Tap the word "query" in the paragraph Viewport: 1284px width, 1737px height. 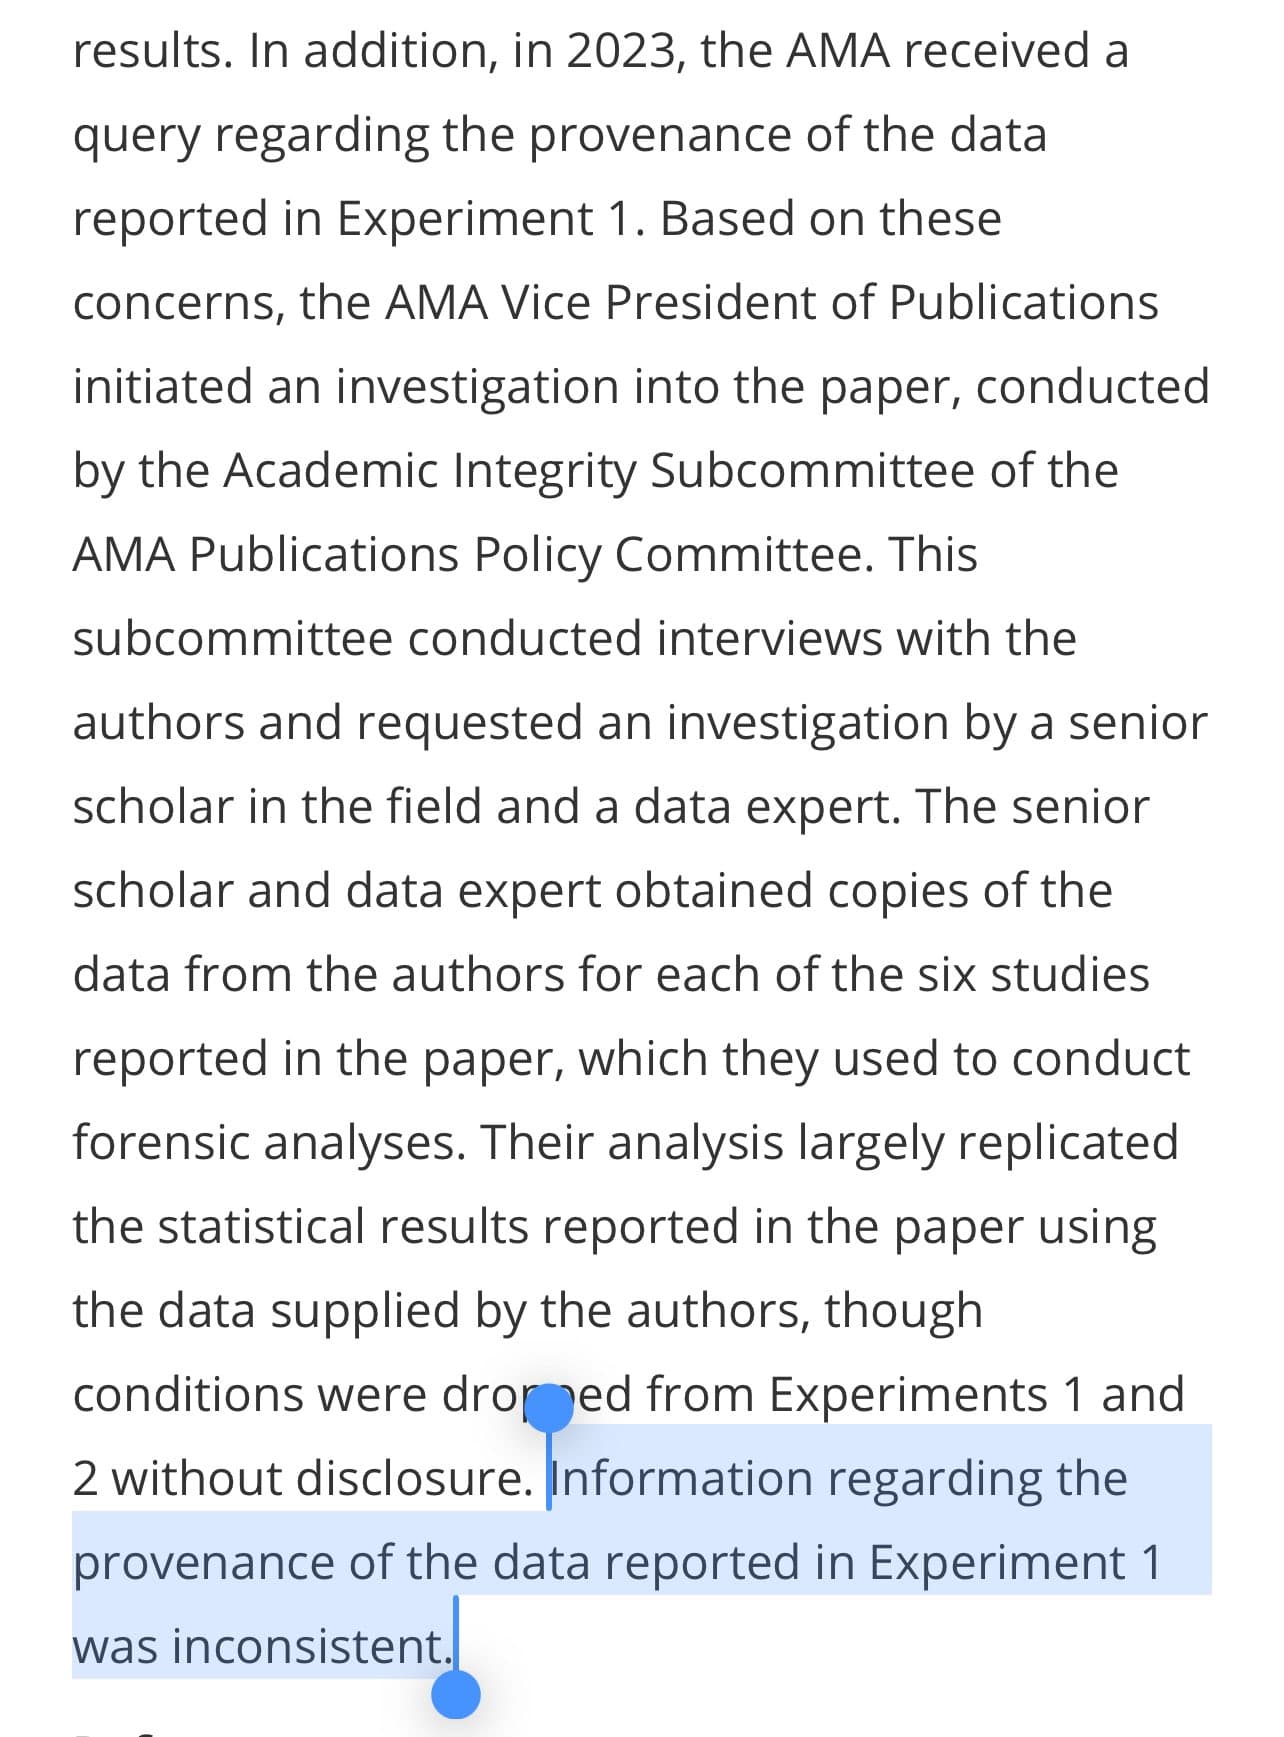[137, 136]
